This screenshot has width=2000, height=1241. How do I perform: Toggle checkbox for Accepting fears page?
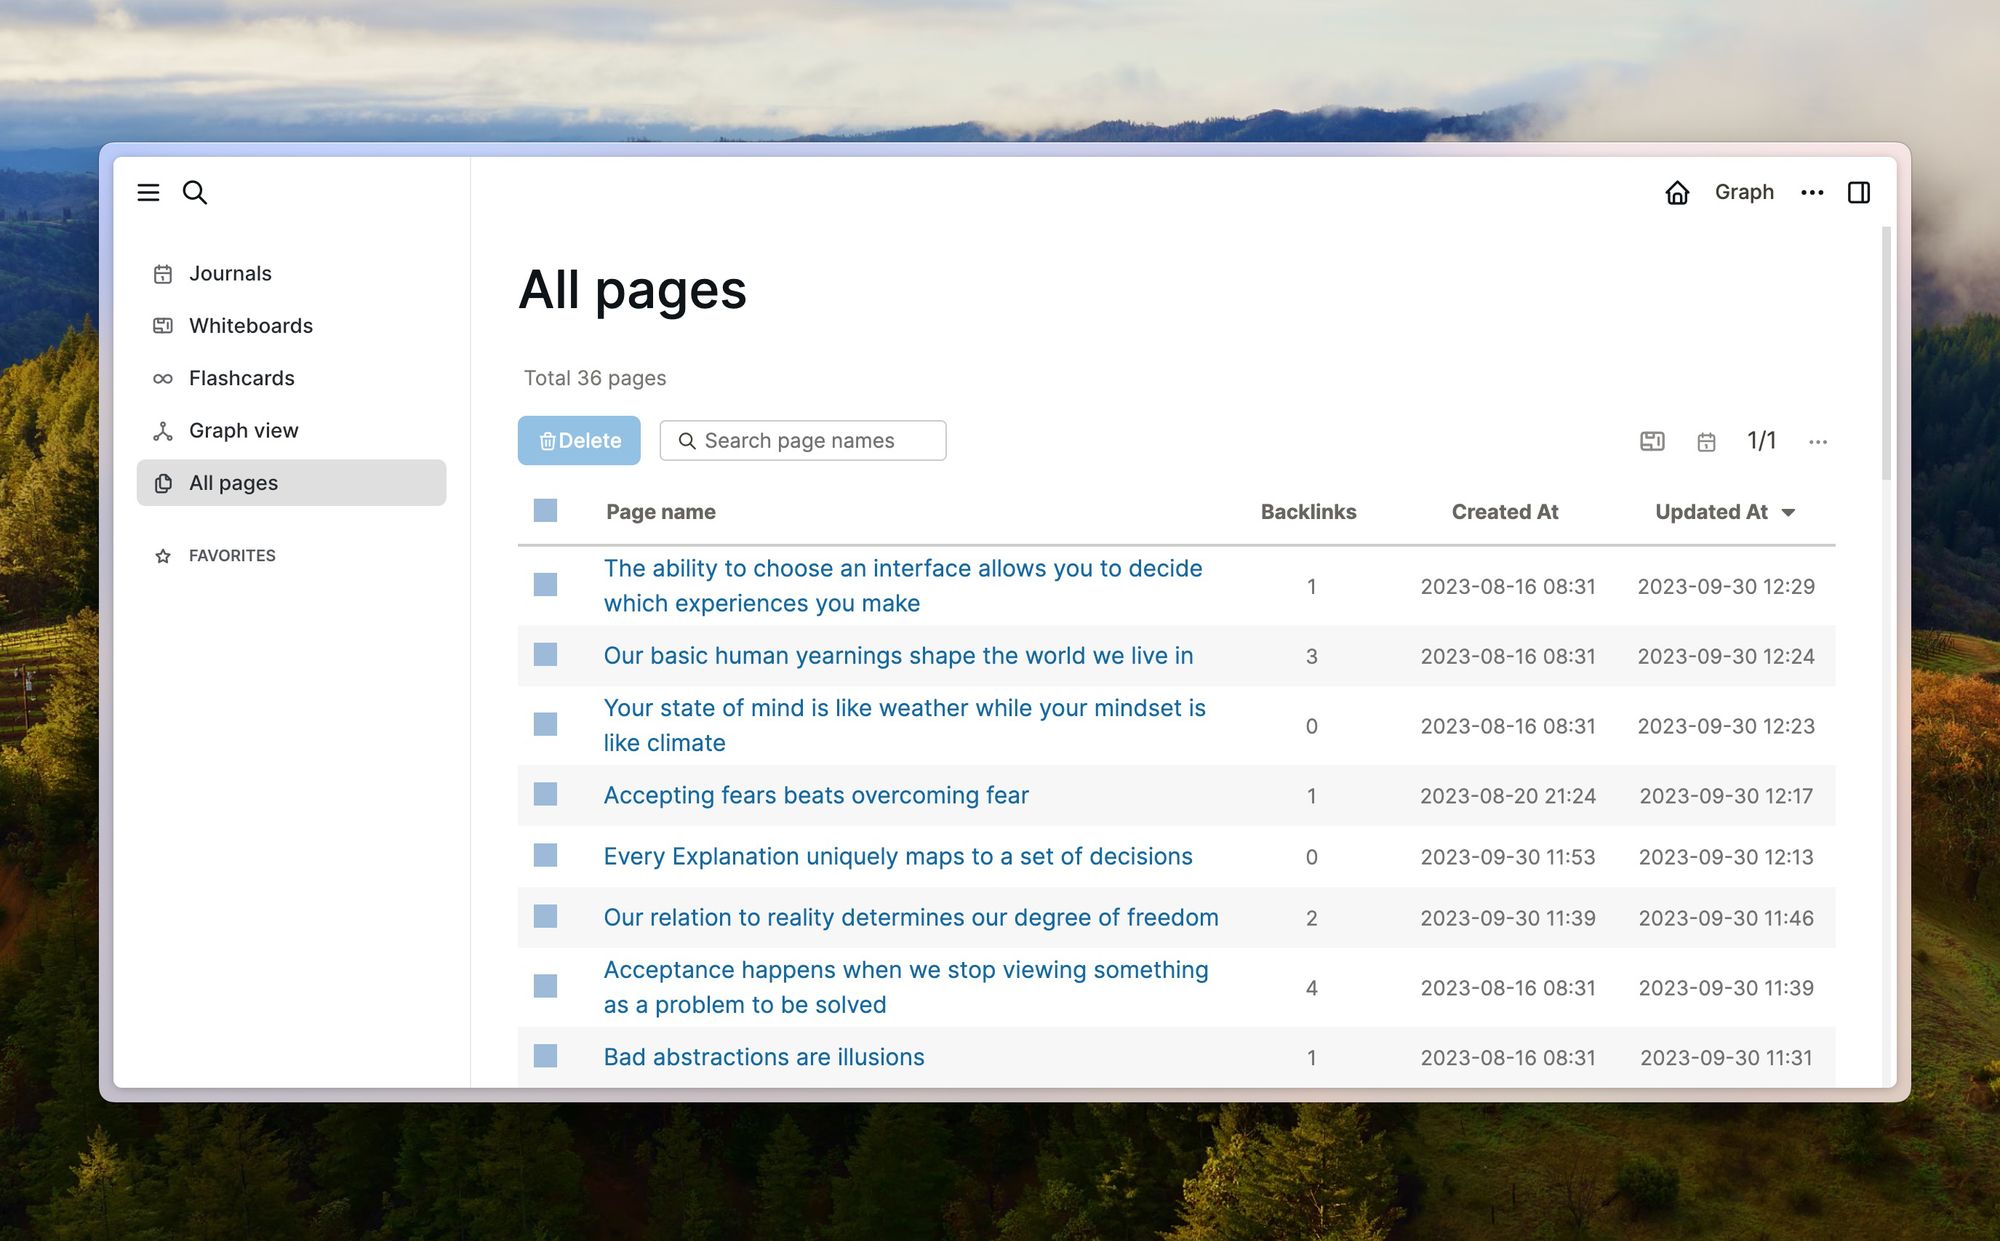pos(546,795)
